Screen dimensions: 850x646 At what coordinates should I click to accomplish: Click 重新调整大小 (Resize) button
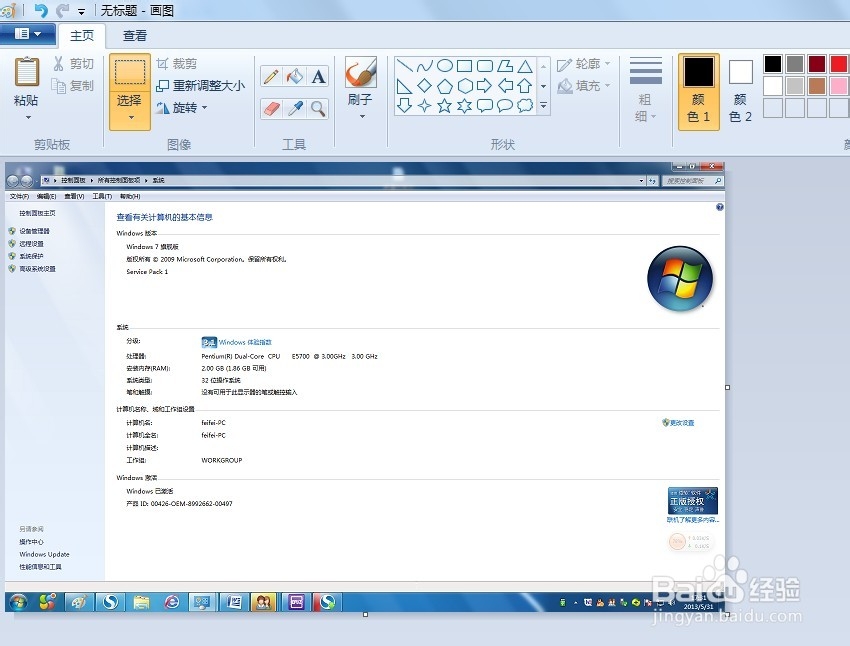point(201,86)
